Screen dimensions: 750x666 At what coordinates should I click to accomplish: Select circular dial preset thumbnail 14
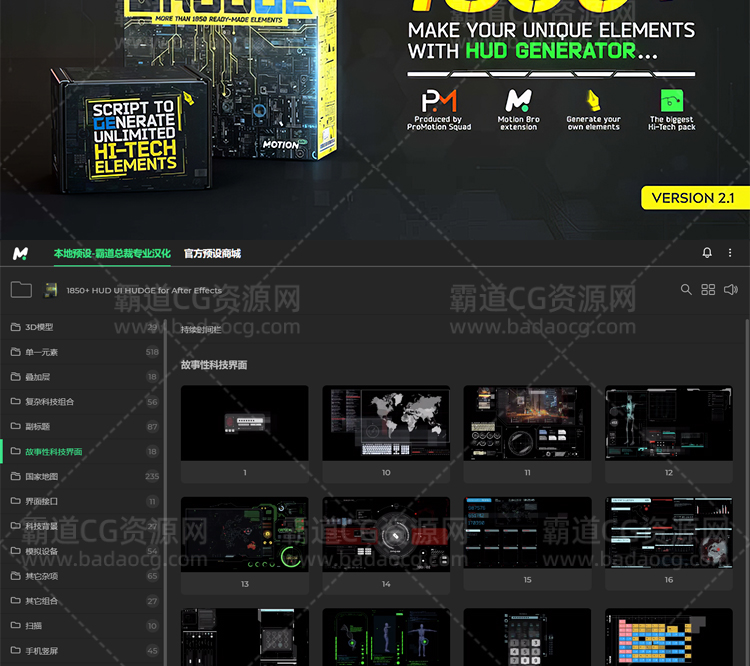click(x=386, y=534)
